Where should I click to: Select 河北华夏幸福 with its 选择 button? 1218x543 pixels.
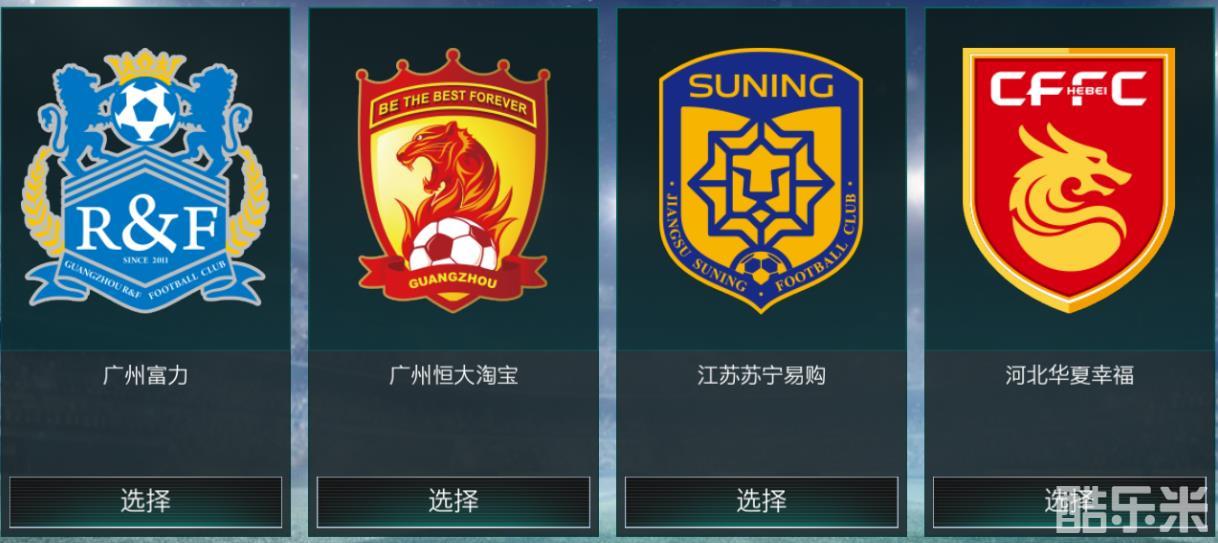[1069, 500]
